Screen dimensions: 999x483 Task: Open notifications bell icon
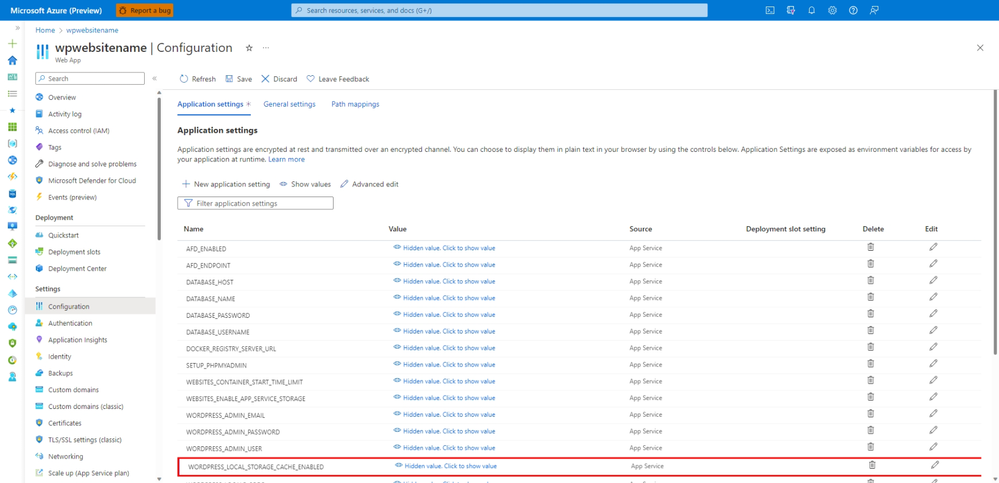point(812,10)
